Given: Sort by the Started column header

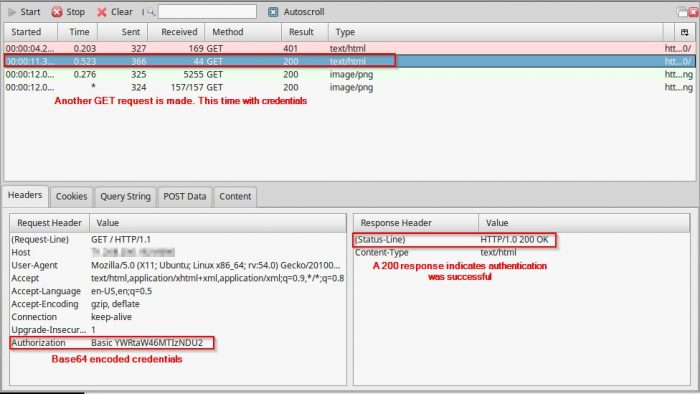Looking at the screenshot, I should tap(31, 32).
